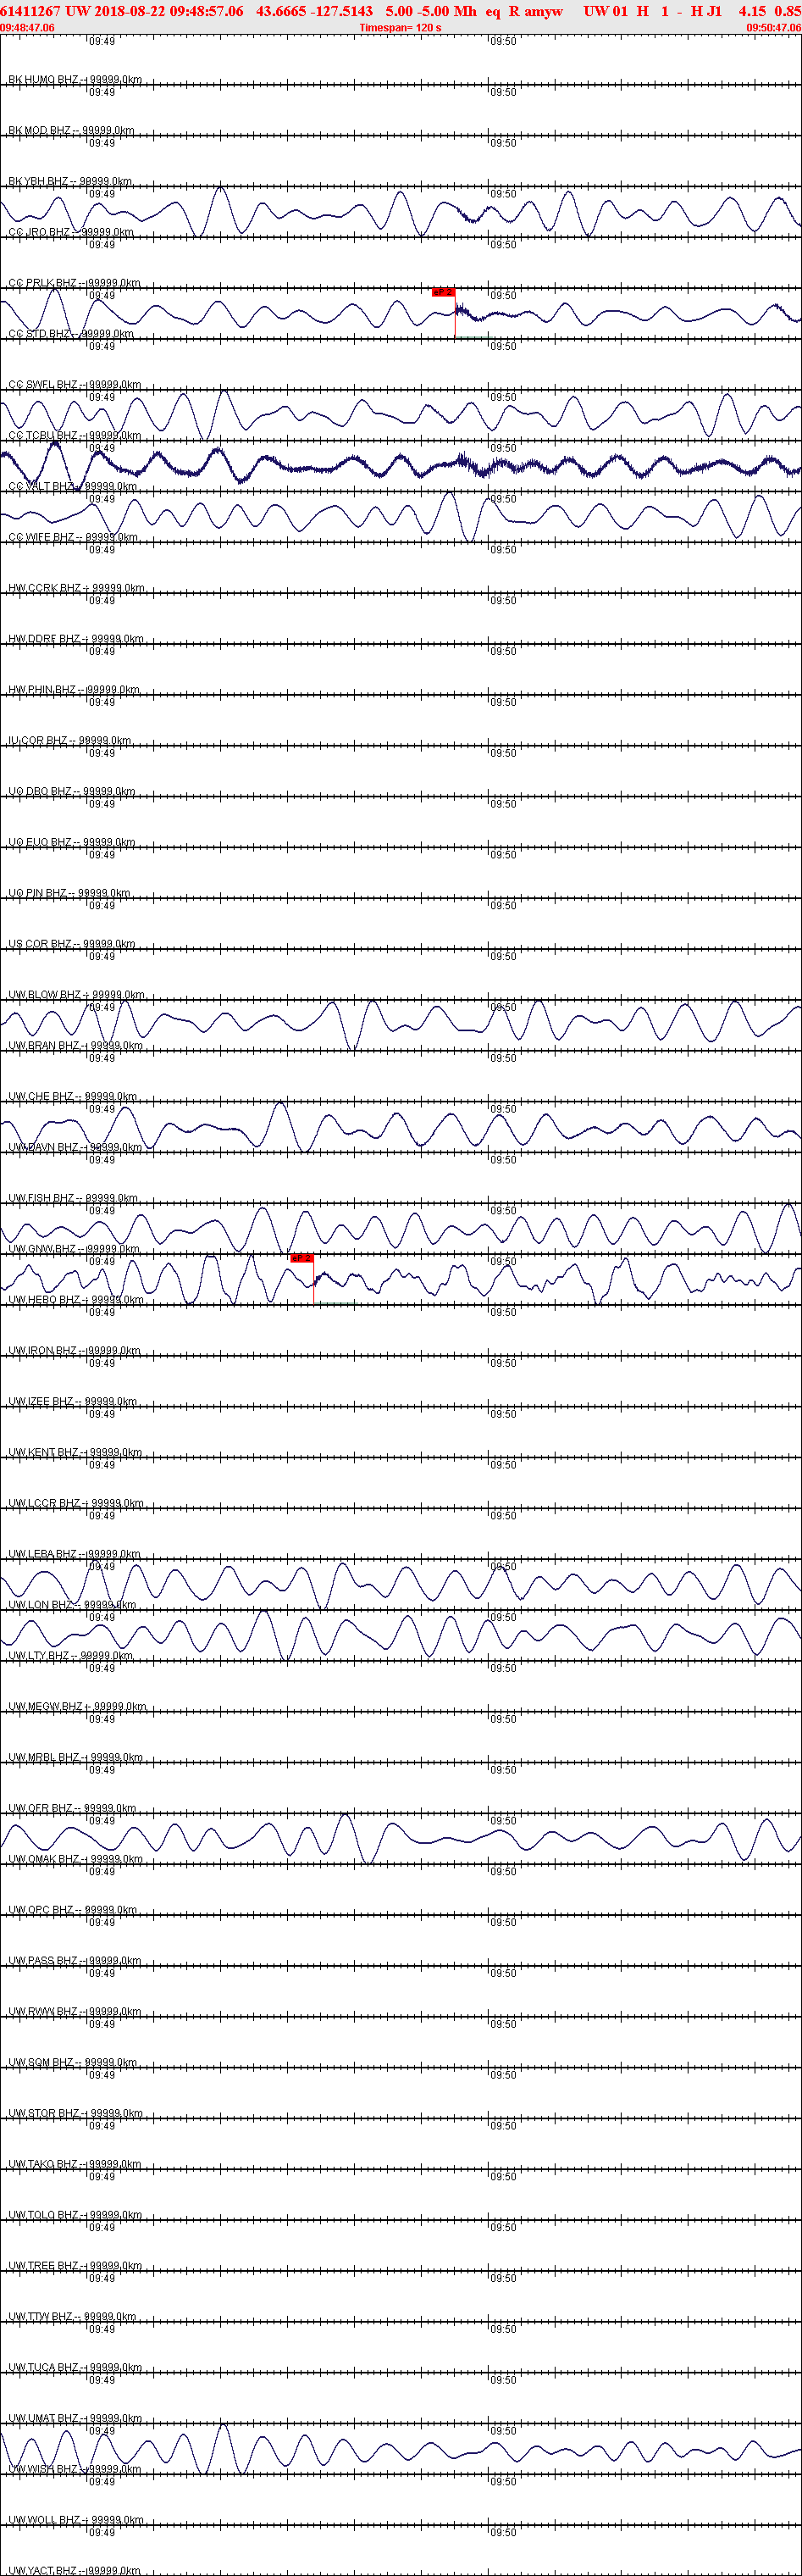Image resolution: width=802 pixels, height=2576 pixels.
Task: Select the UW LCCR BHZ station label
Action: tap(76, 1504)
